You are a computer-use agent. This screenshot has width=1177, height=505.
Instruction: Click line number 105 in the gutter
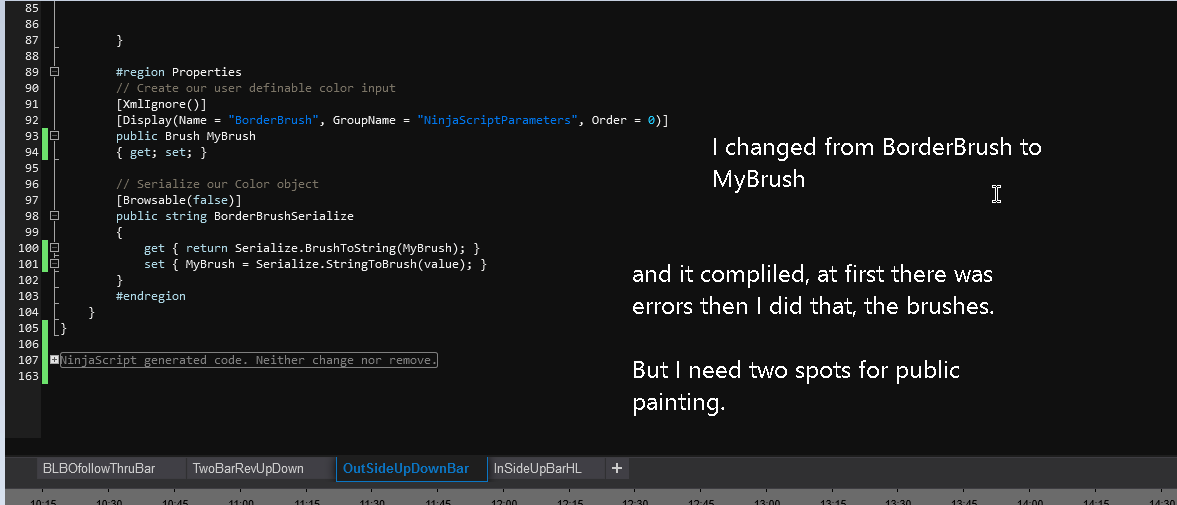(28, 328)
